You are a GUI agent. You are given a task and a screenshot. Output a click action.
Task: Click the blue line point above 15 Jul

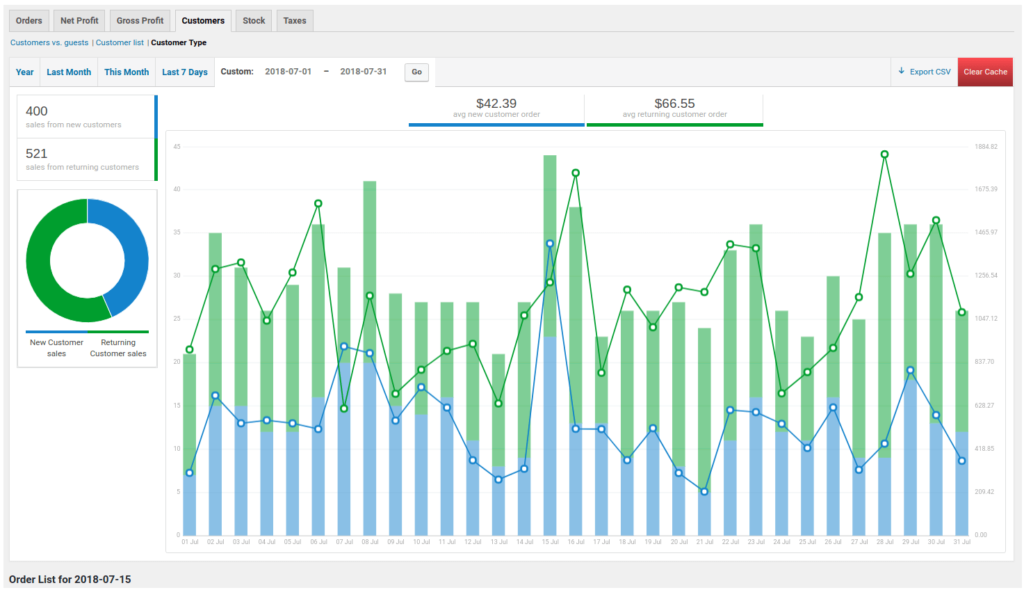point(550,244)
